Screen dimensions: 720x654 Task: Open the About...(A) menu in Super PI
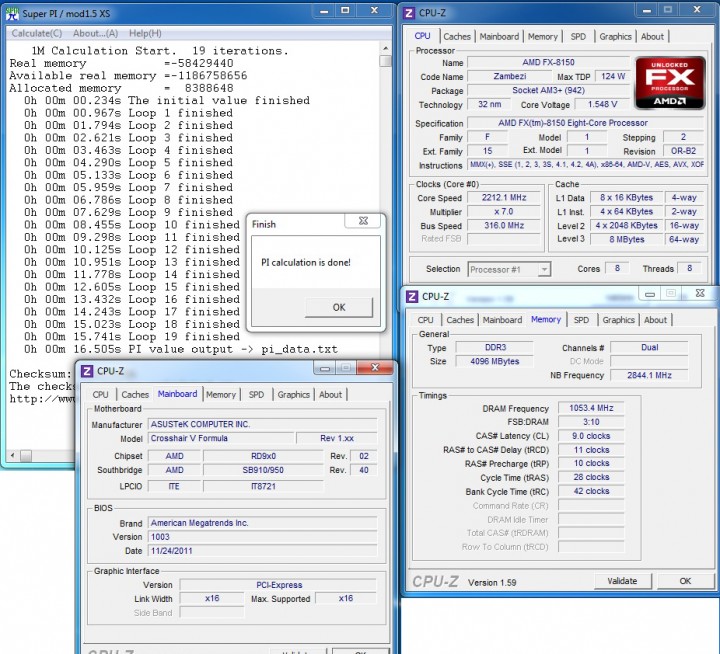tap(95, 33)
